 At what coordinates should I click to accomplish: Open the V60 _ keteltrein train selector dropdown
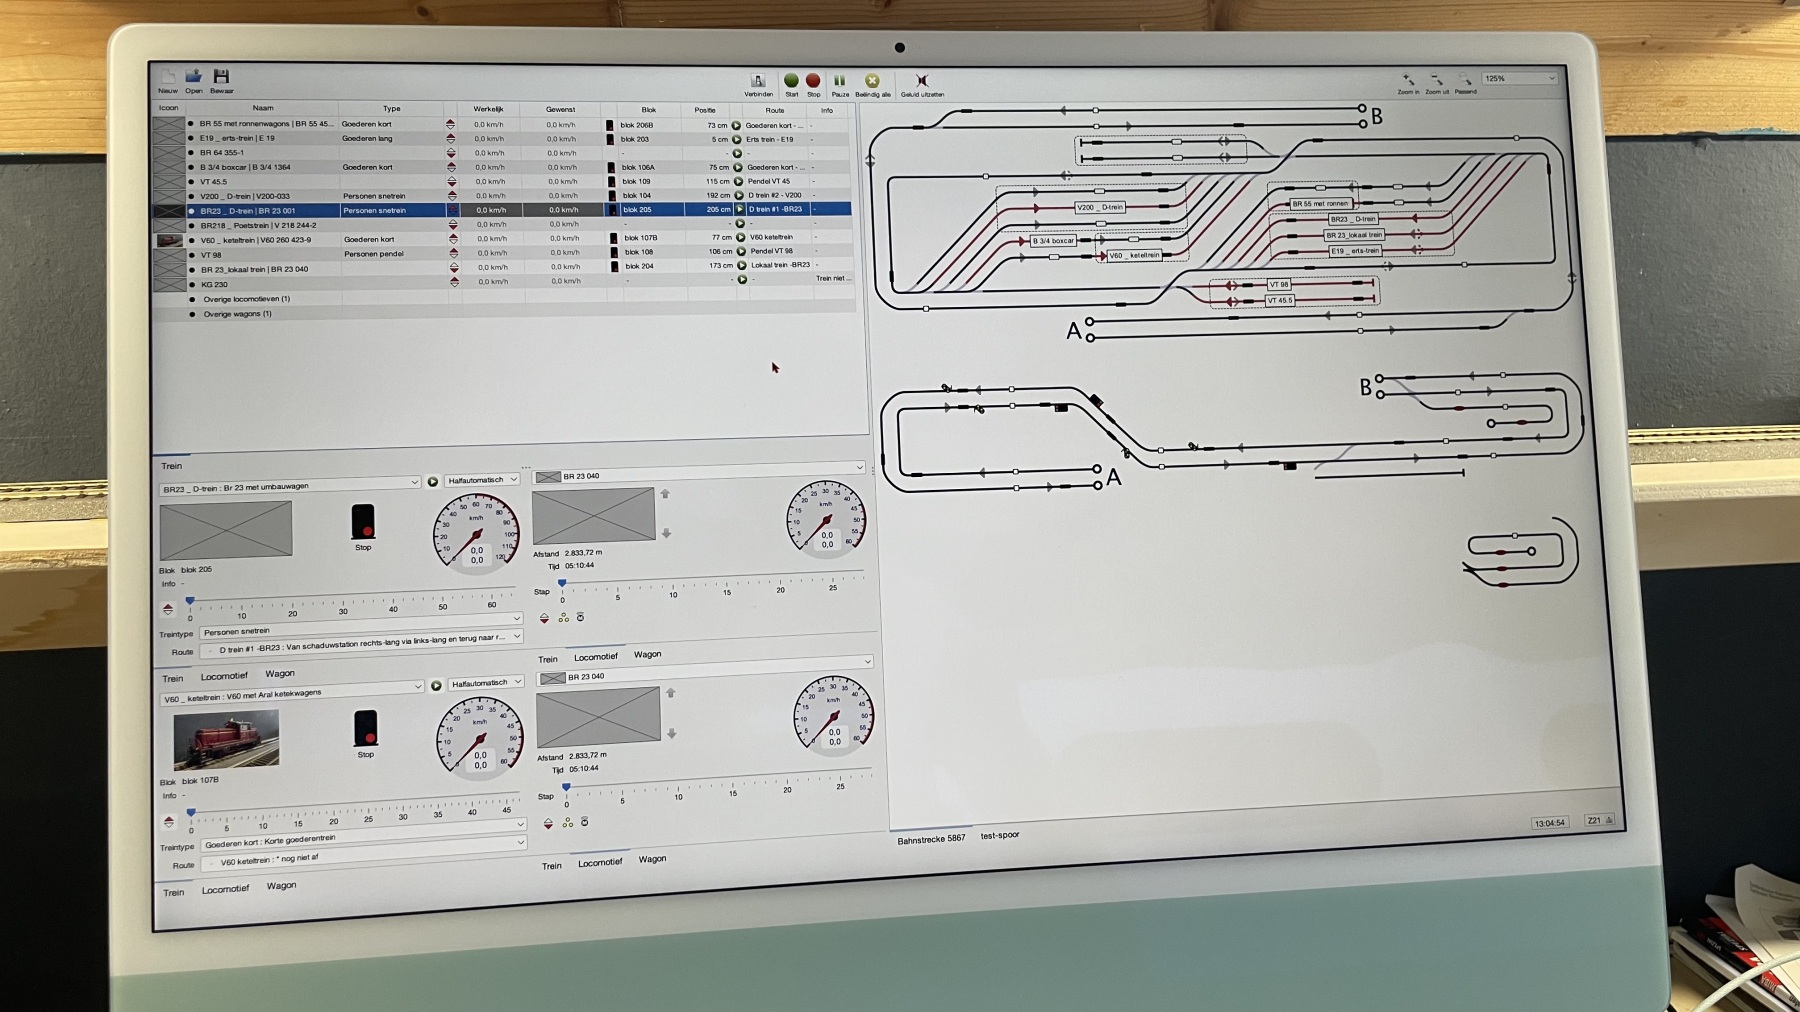click(x=293, y=692)
